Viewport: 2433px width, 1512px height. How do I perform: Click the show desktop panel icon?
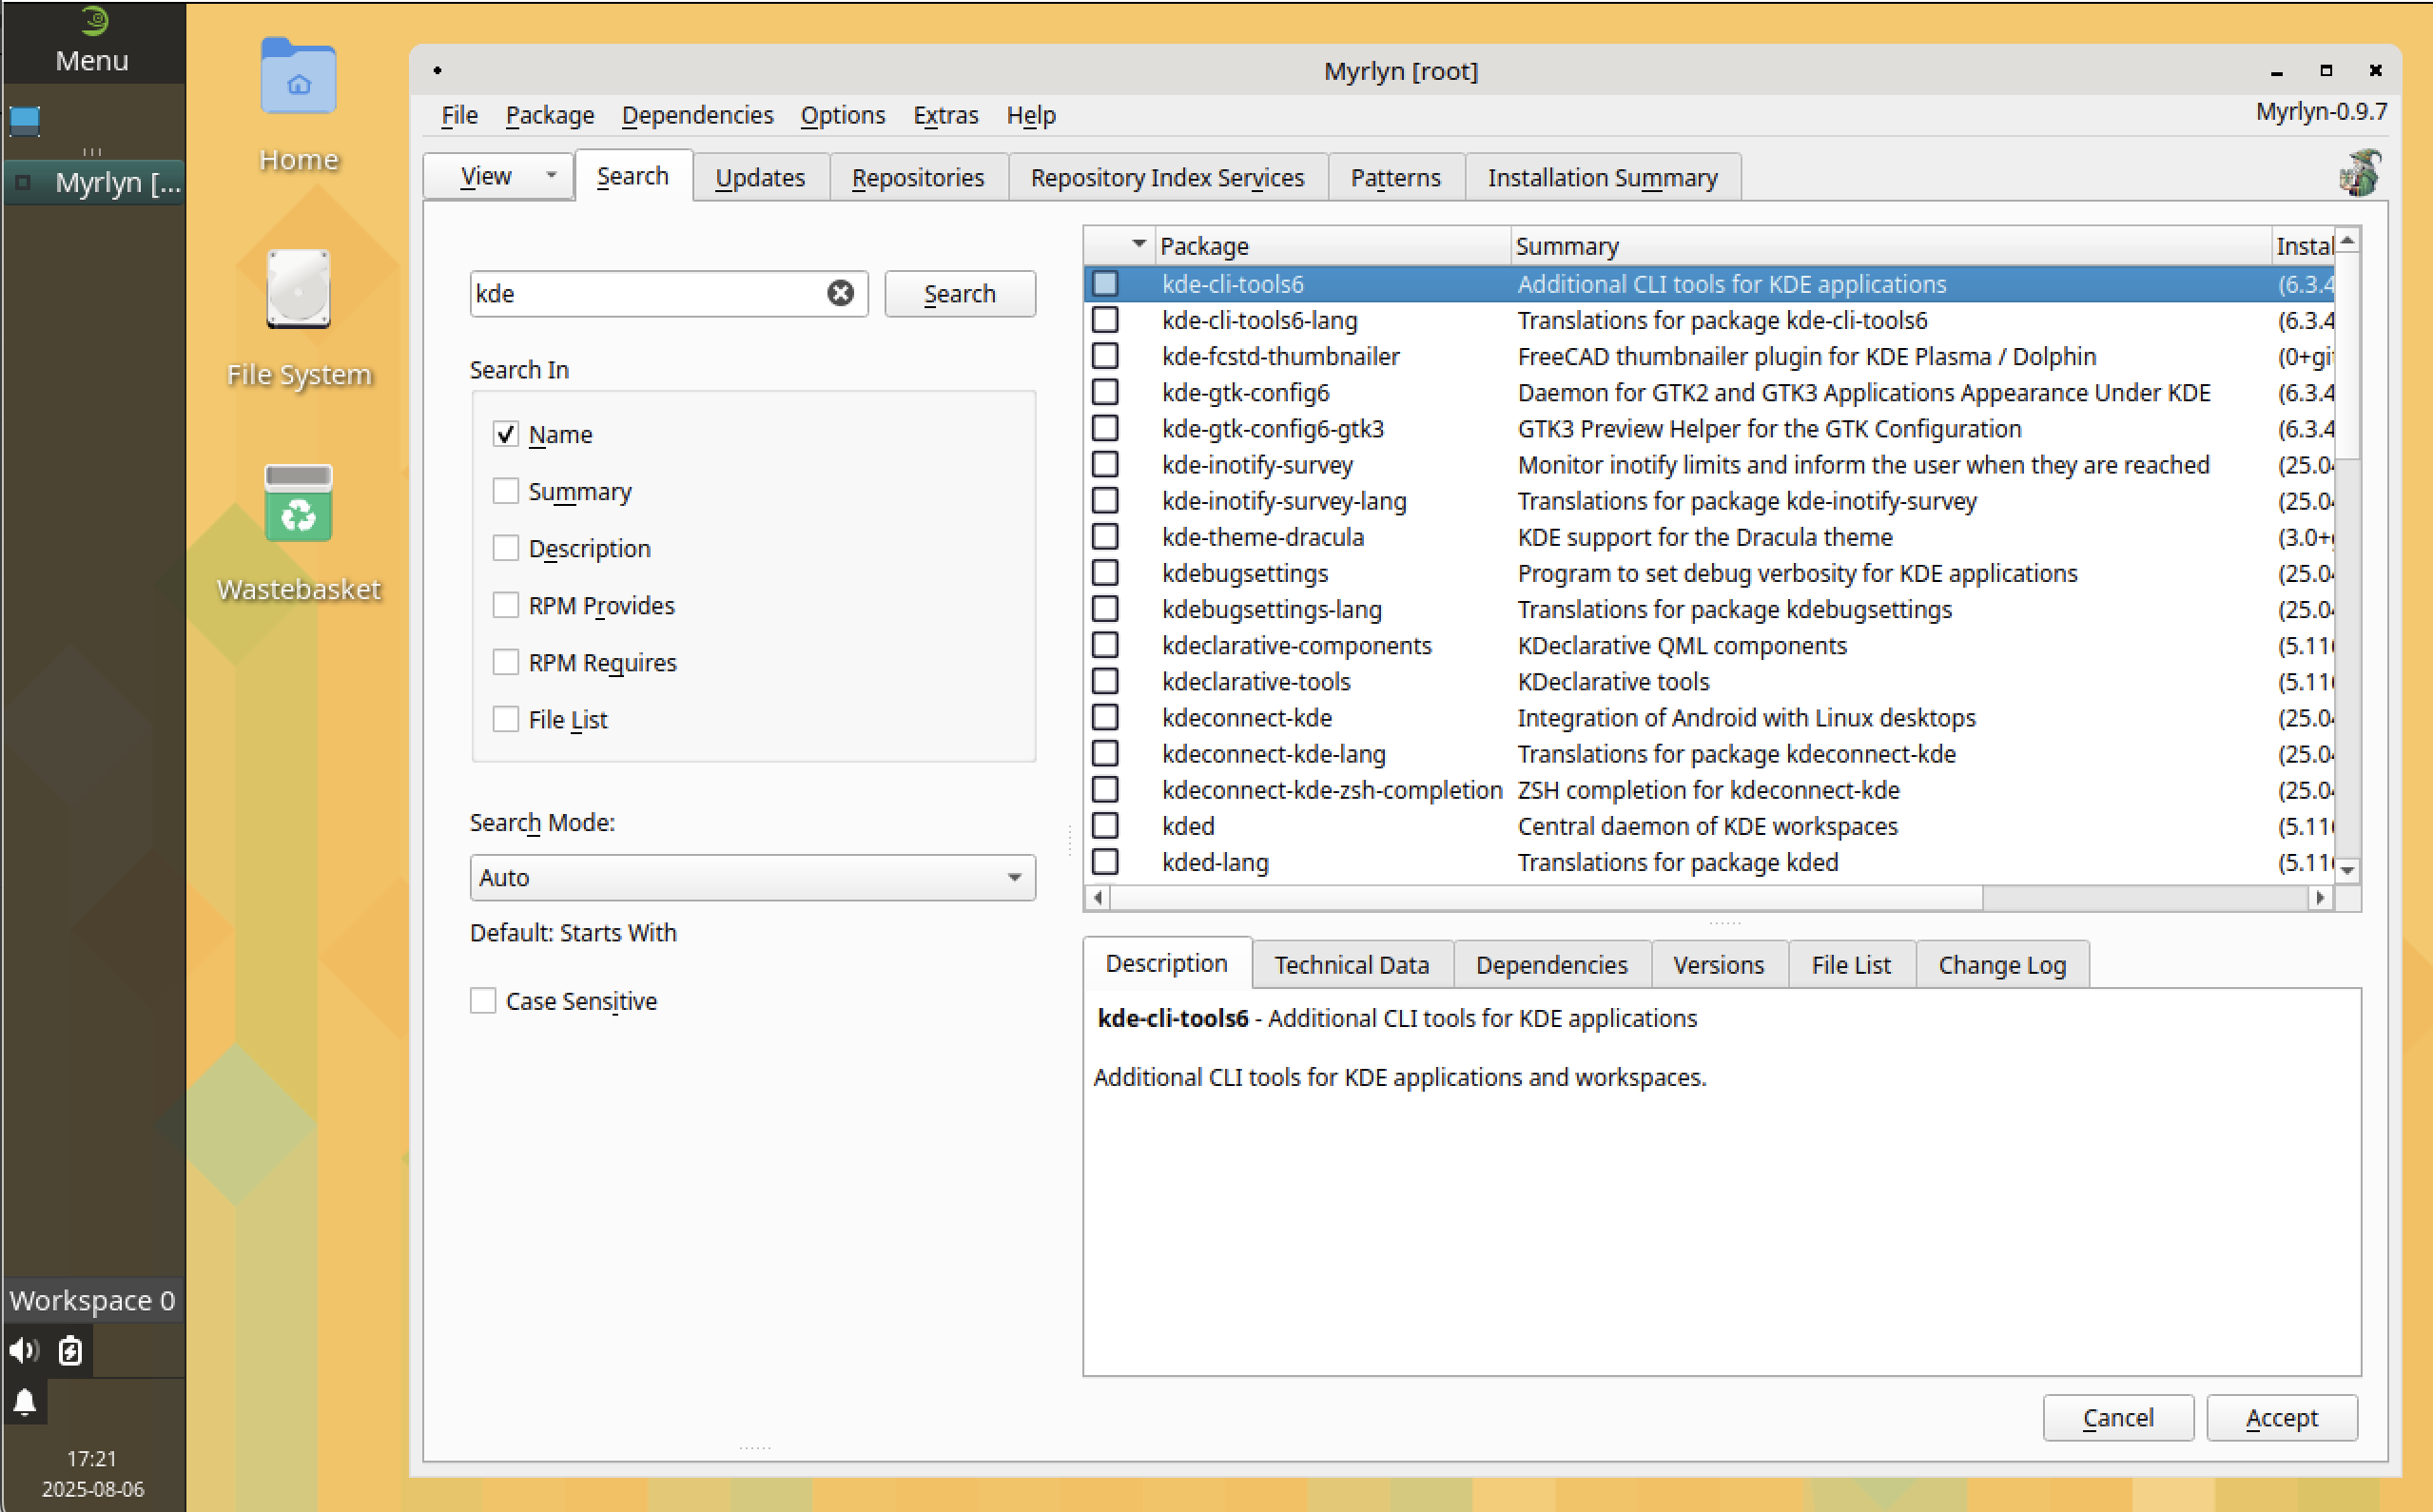click(x=25, y=121)
